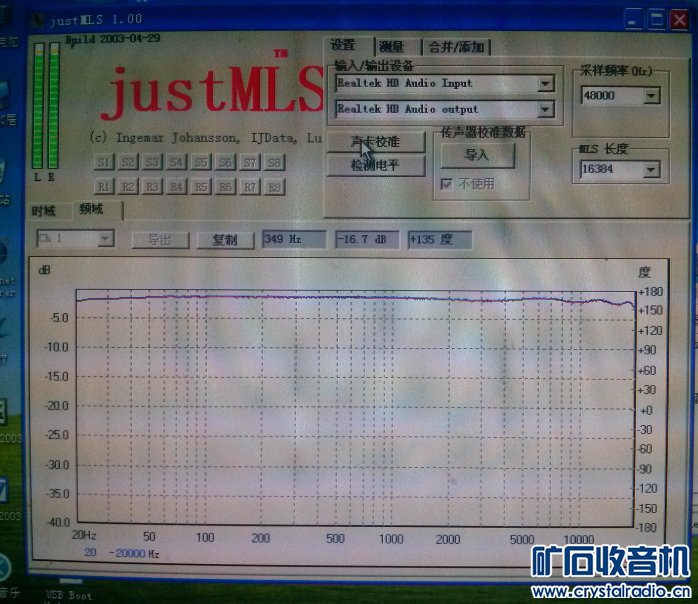Switch to the 时域 tab

[x=44, y=211]
